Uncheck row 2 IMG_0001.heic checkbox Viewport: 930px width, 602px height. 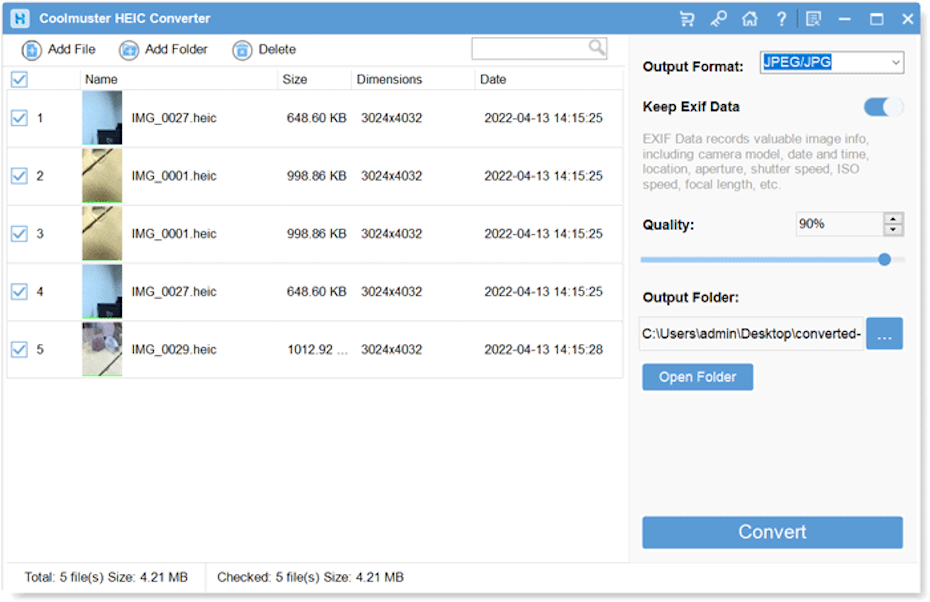[19, 176]
